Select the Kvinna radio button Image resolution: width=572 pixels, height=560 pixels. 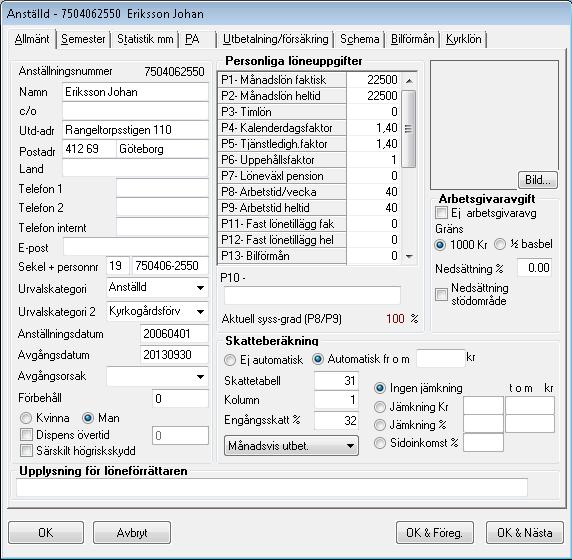(x=26, y=418)
